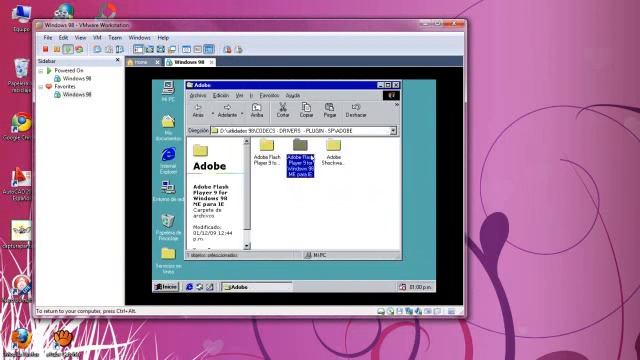Click the Revert to snapshot toolbar icon

pyautogui.click(x=109, y=49)
